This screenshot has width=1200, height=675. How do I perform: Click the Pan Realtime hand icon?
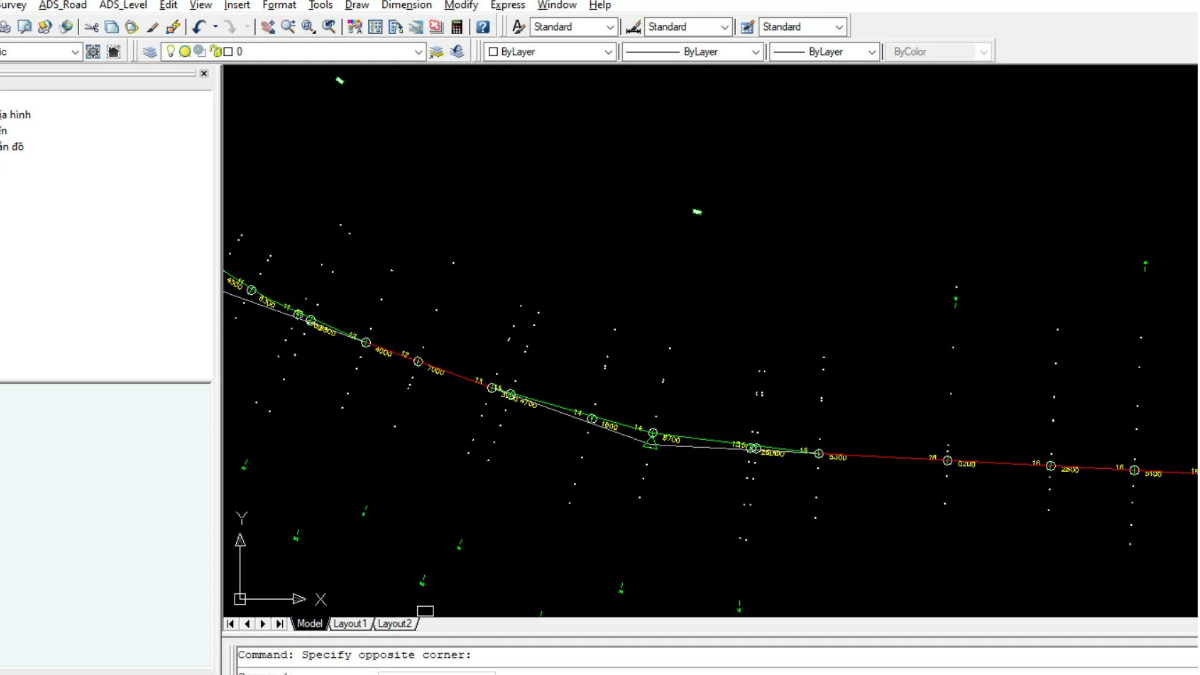click(268, 27)
